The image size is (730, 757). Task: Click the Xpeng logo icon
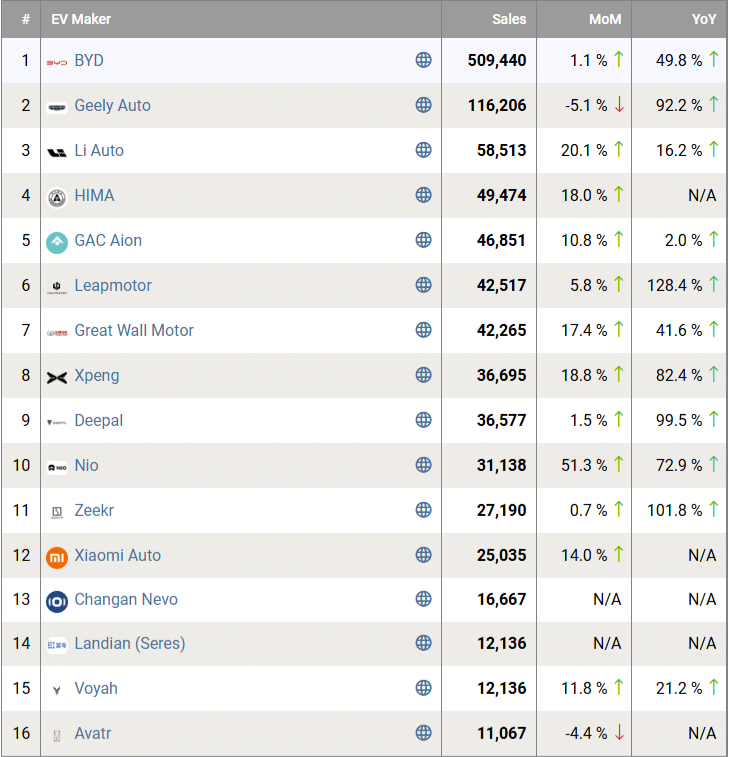point(57,377)
